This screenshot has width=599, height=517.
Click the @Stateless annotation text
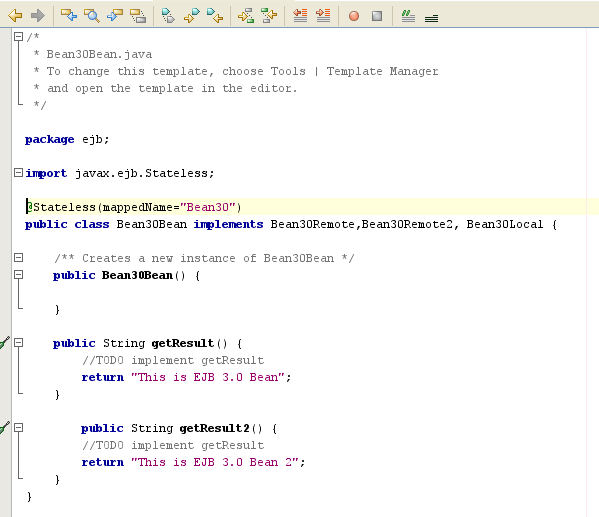(61, 207)
